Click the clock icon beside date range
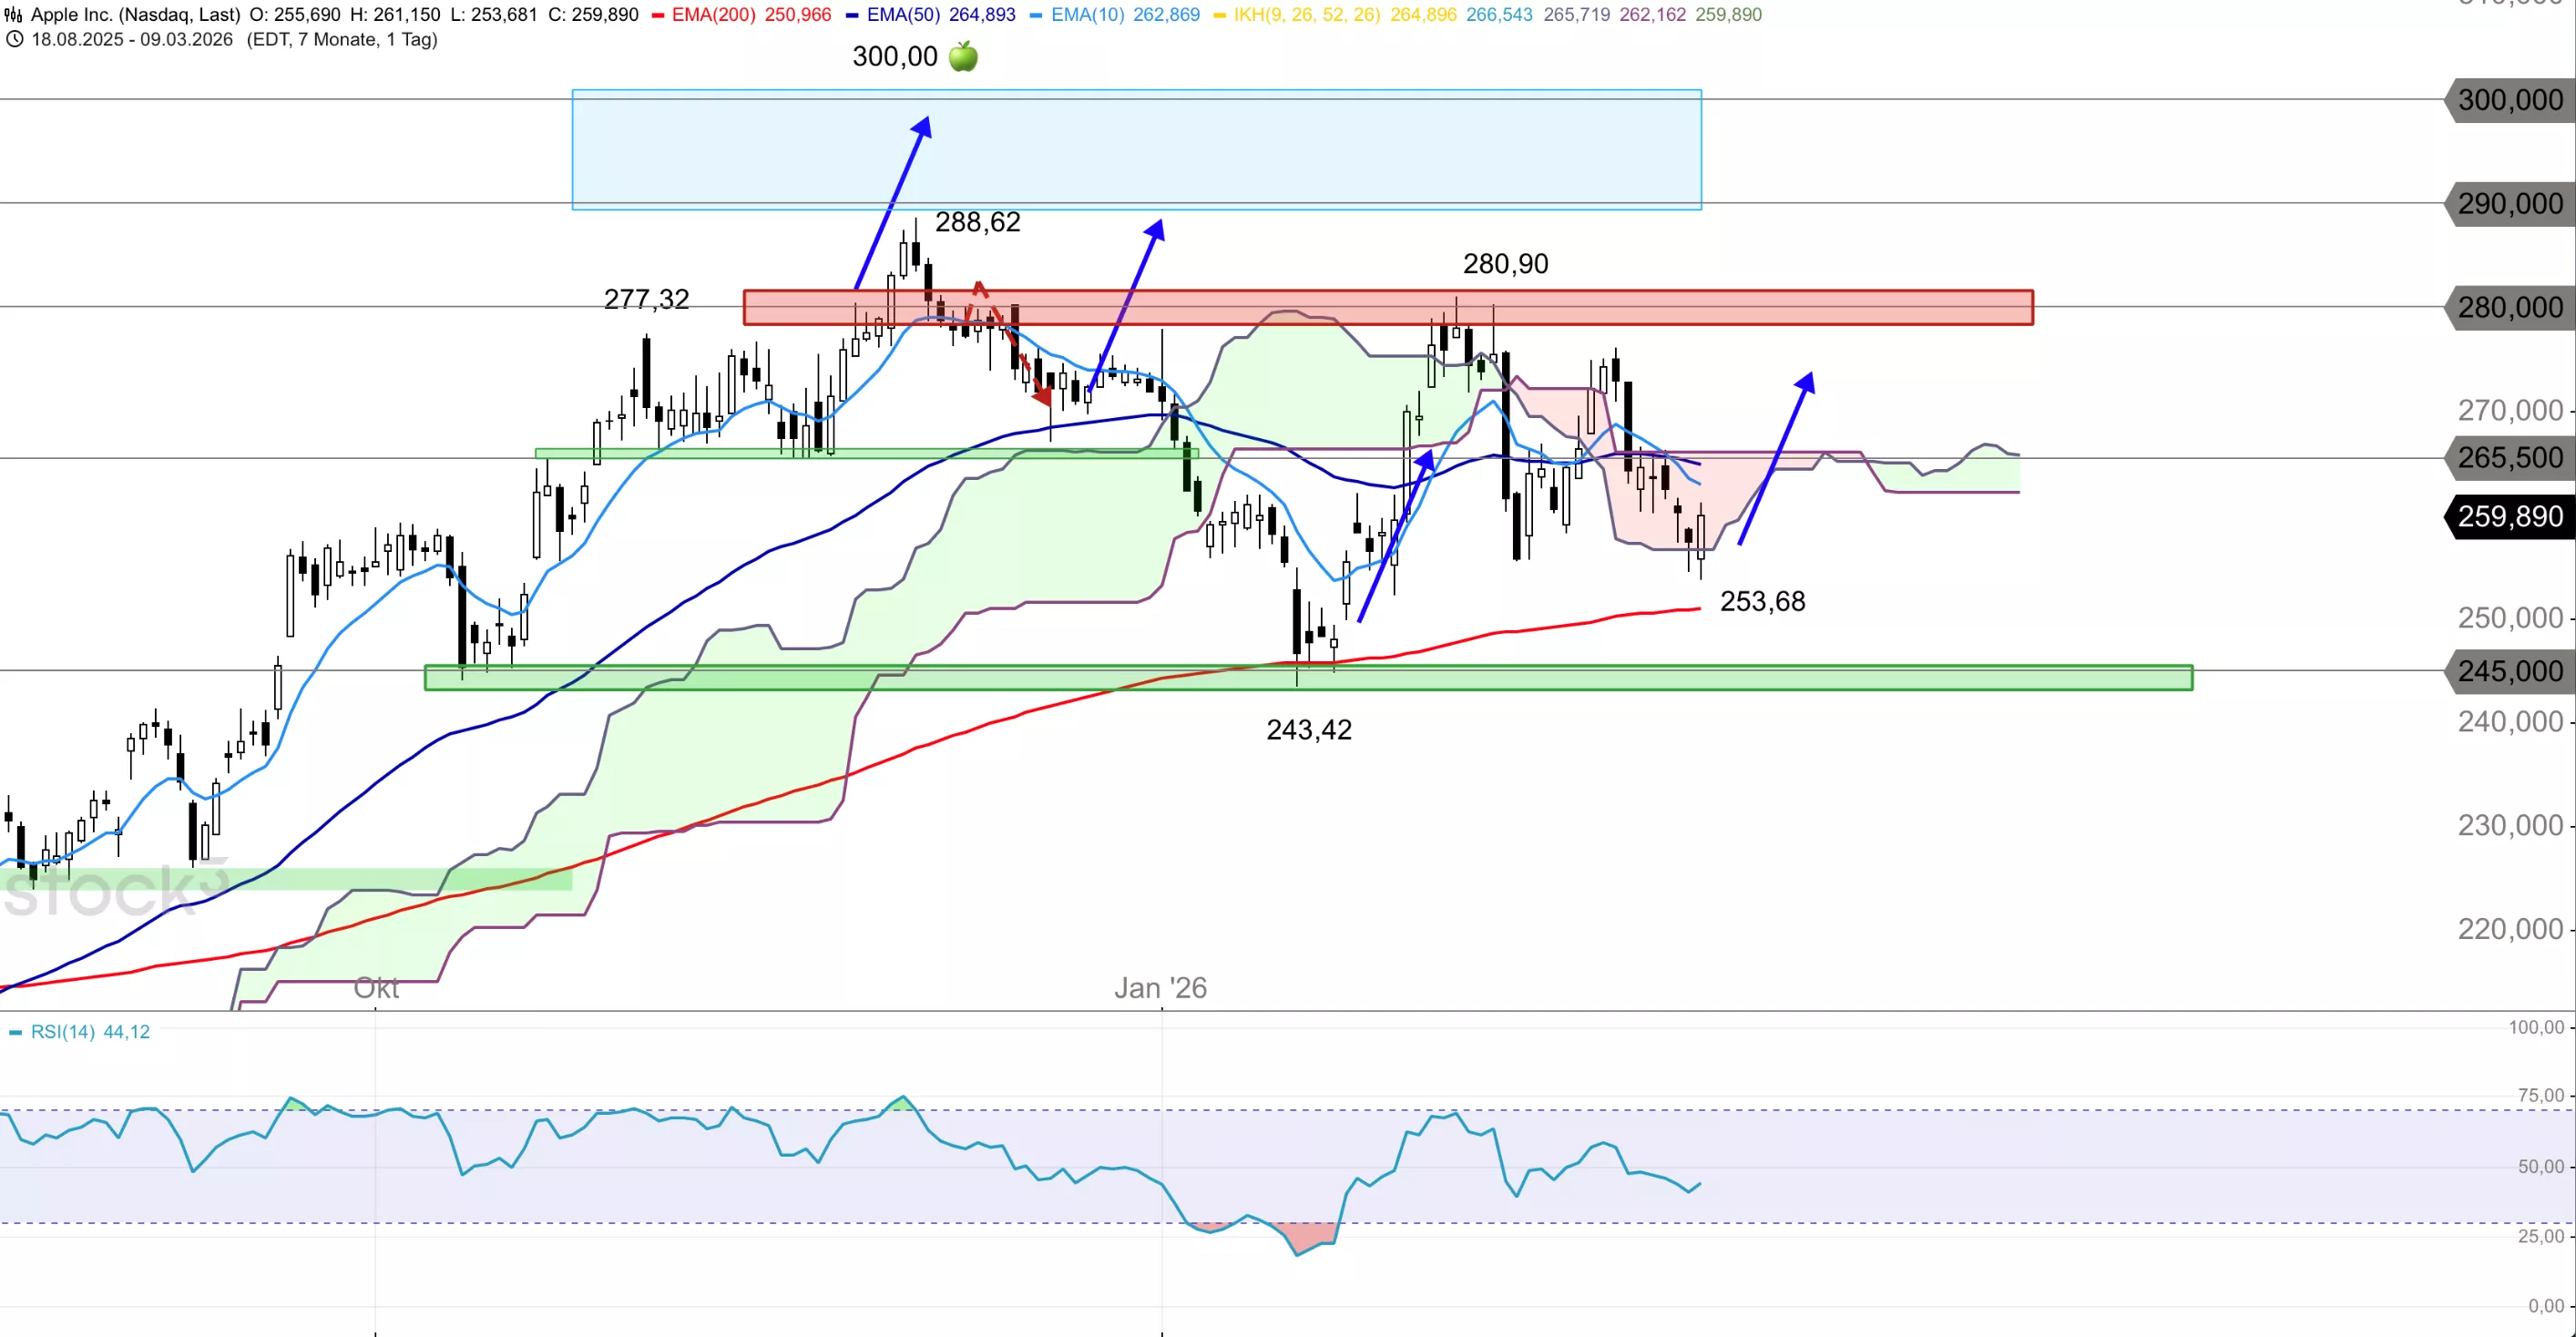 pyautogui.click(x=14, y=40)
